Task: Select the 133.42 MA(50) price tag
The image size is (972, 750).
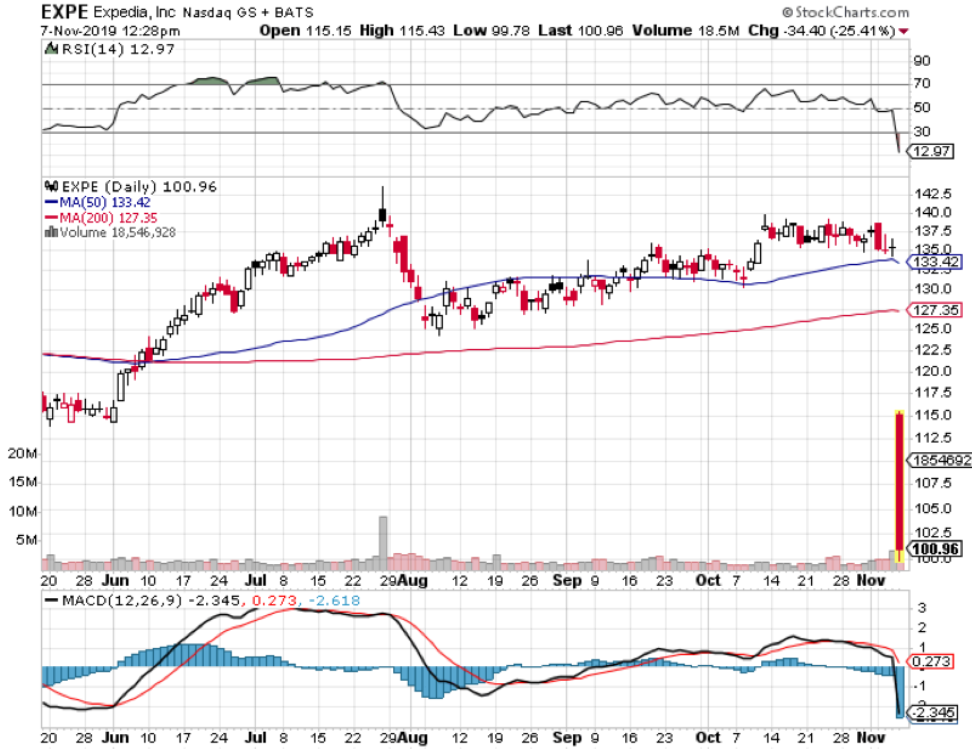Action: point(934,262)
